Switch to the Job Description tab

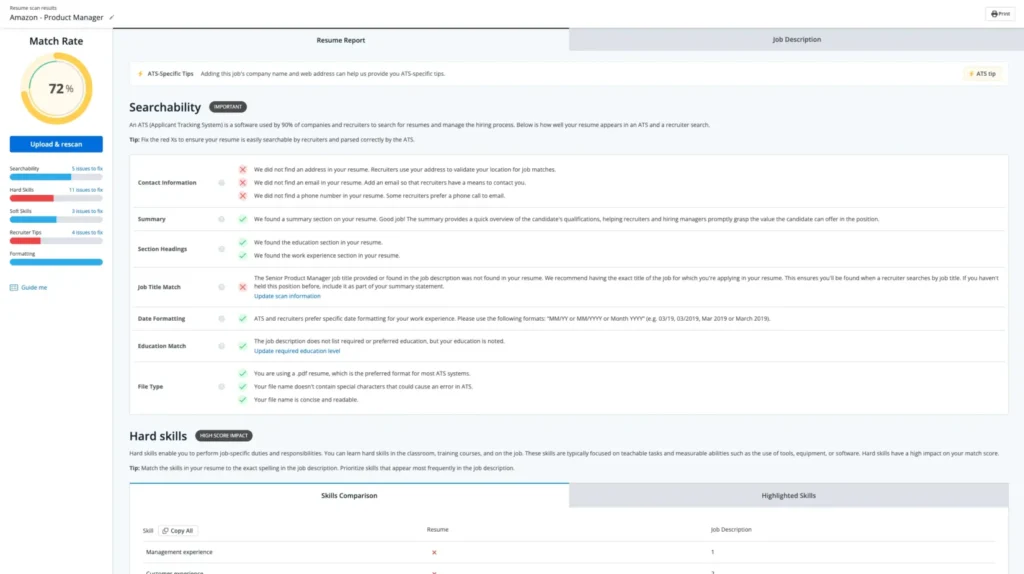(x=796, y=40)
